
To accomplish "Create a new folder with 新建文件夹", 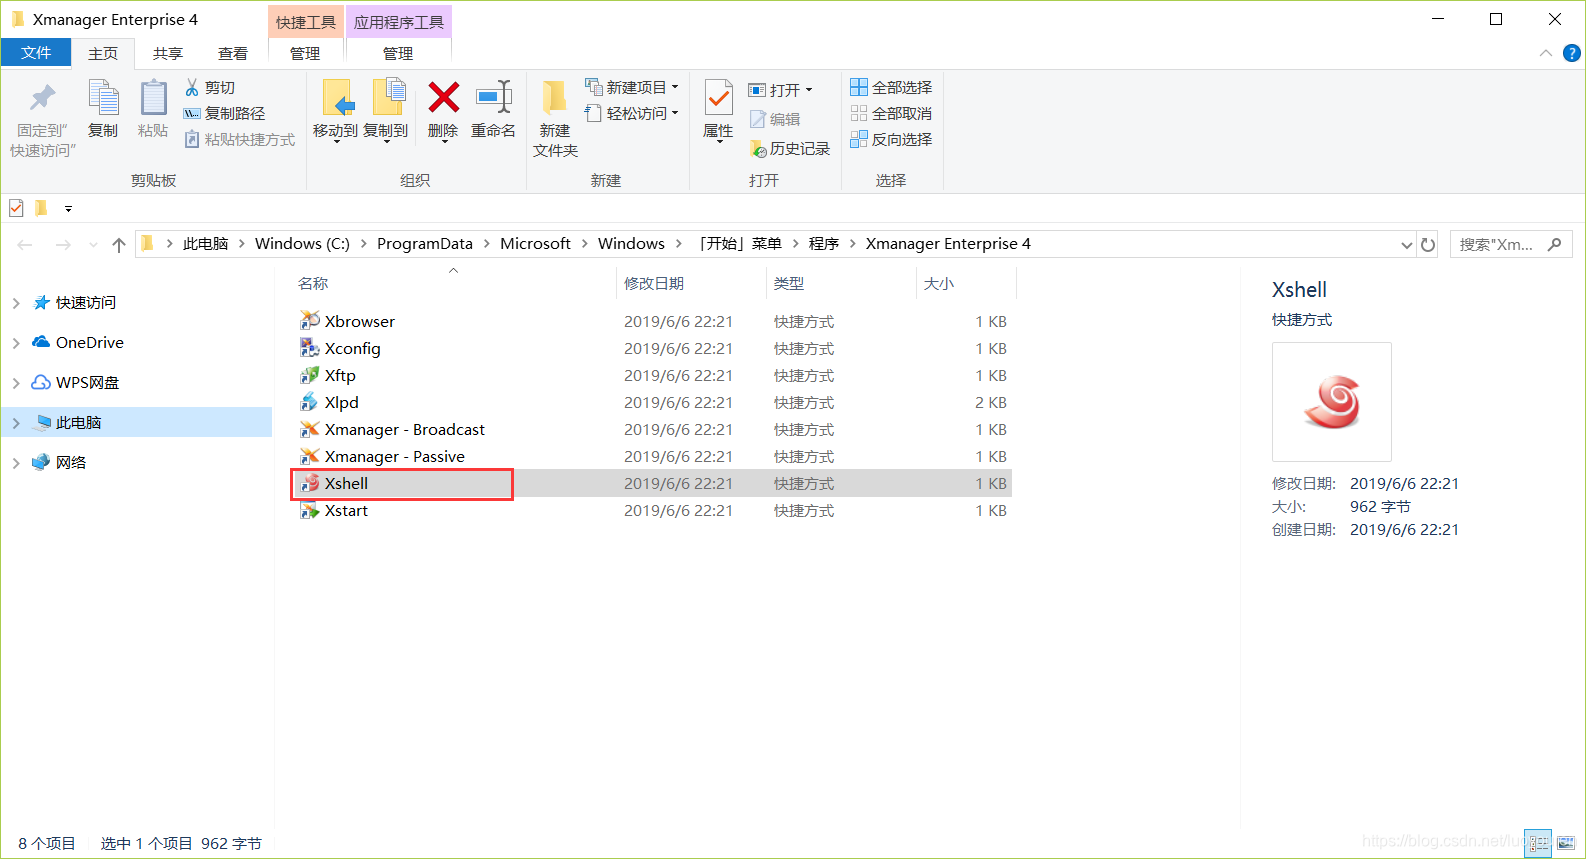I will point(555,120).
